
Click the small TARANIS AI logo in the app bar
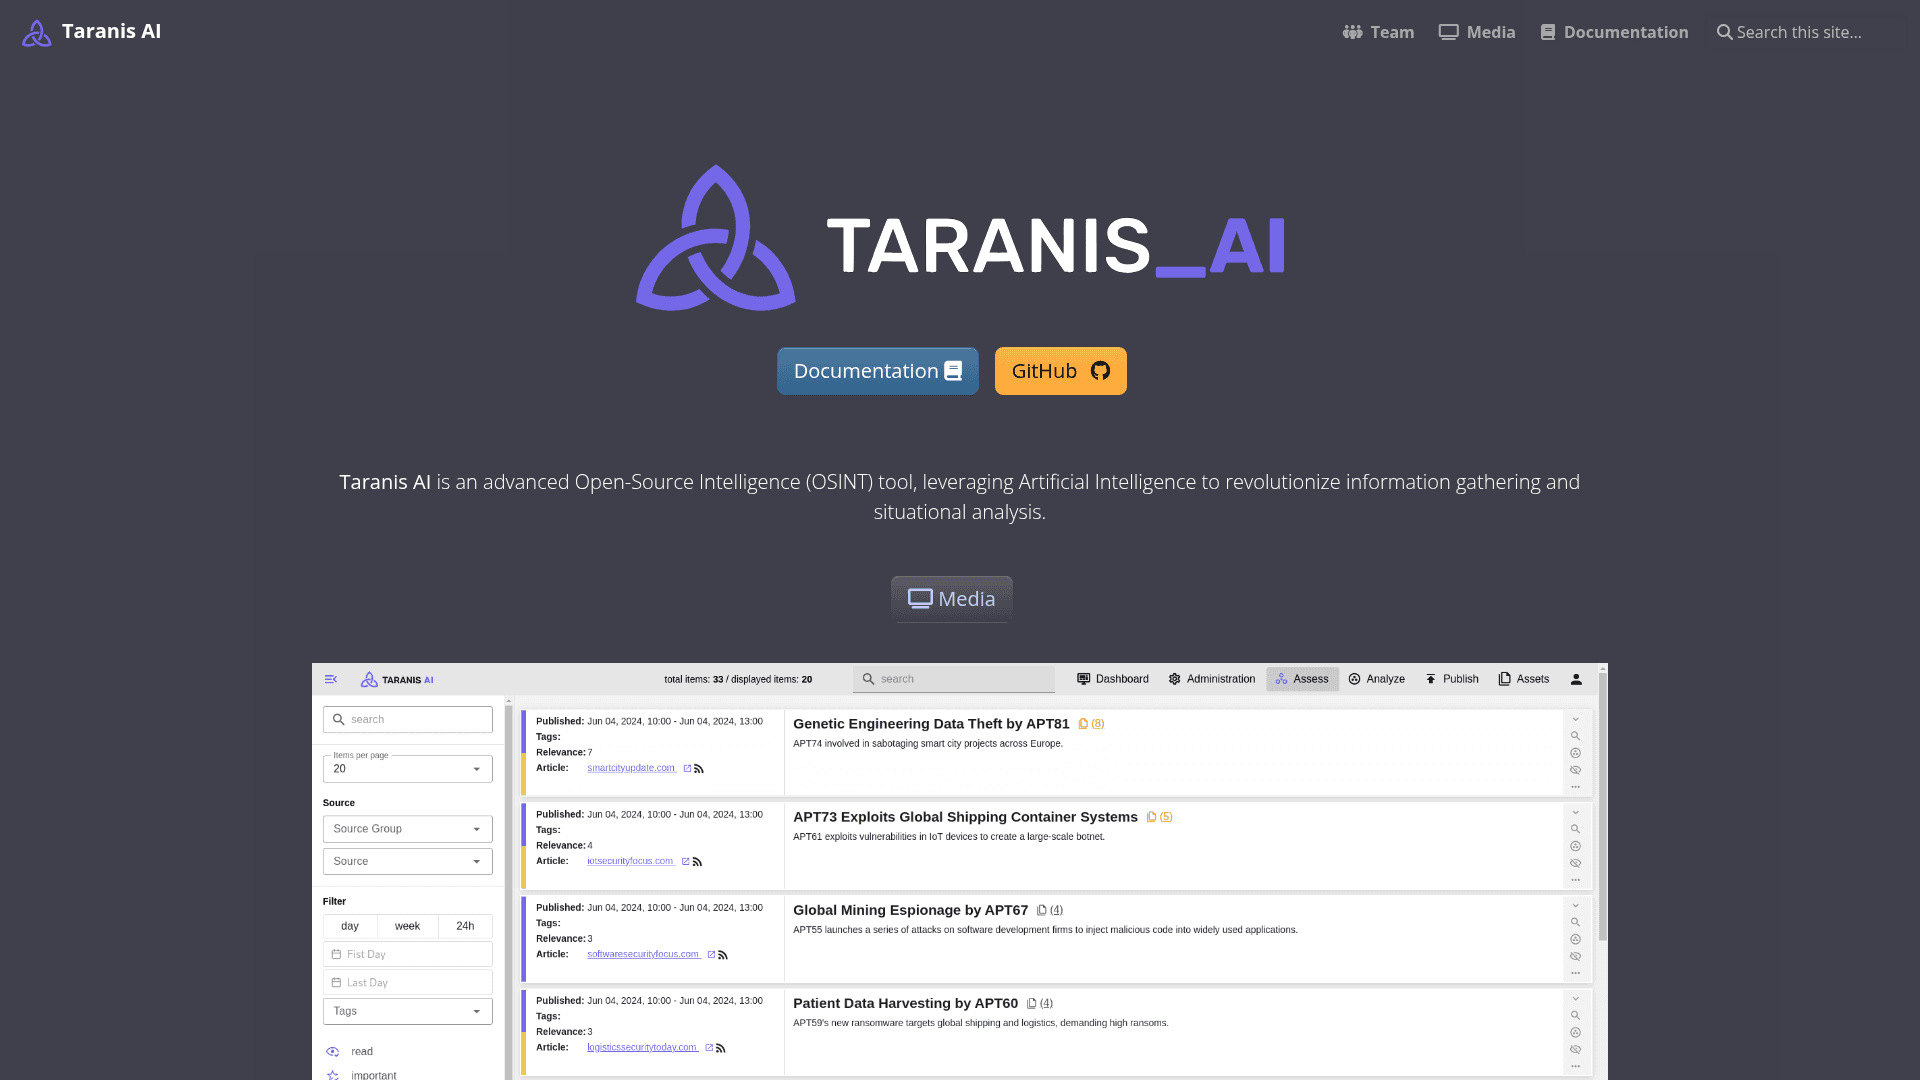[x=397, y=680]
